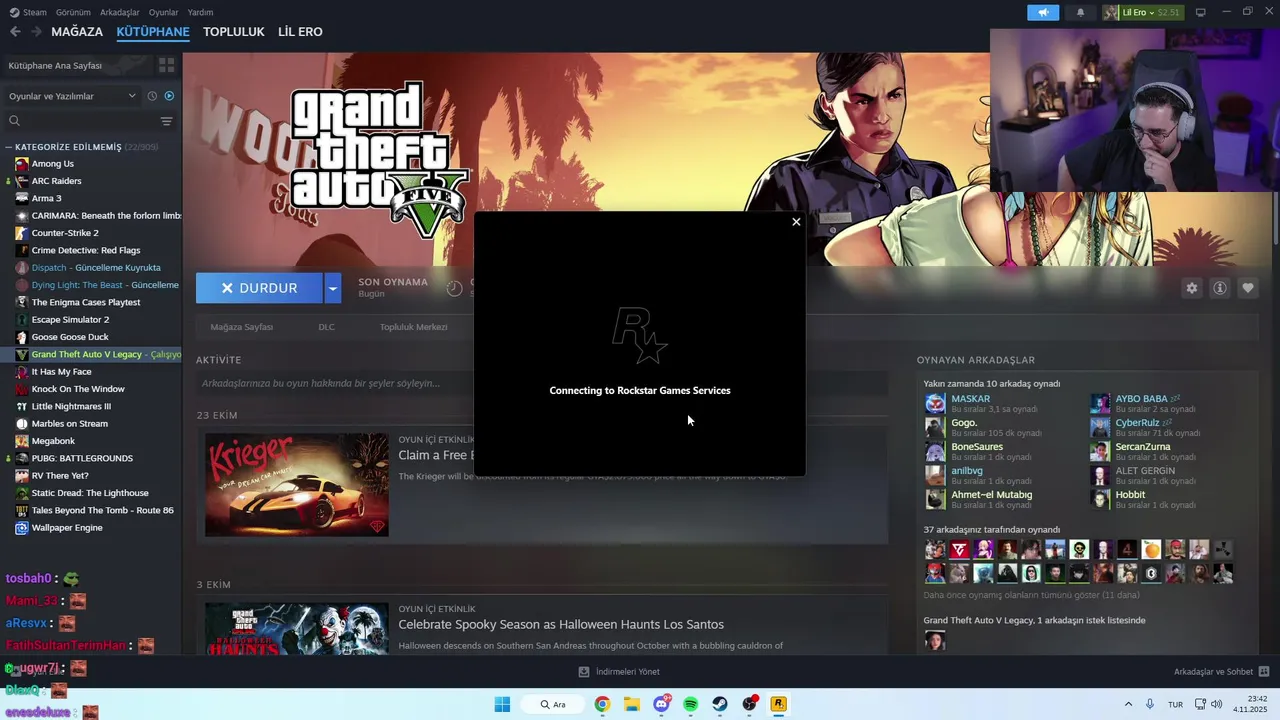Open notifications bell
This screenshot has width=1280, height=720.
coord(1080,12)
